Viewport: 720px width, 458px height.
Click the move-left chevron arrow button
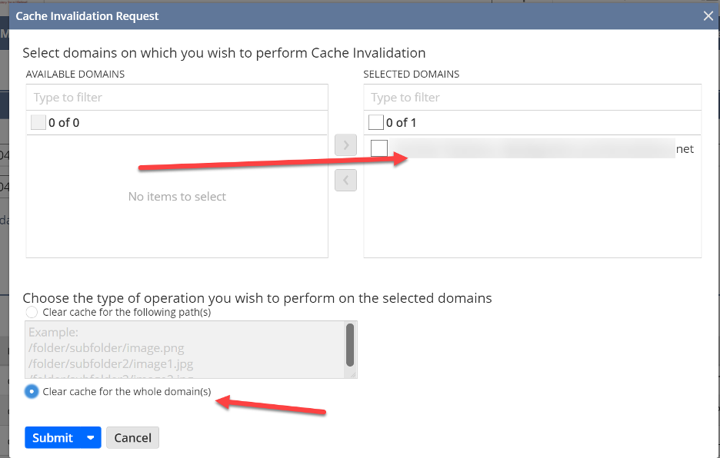click(x=346, y=180)
